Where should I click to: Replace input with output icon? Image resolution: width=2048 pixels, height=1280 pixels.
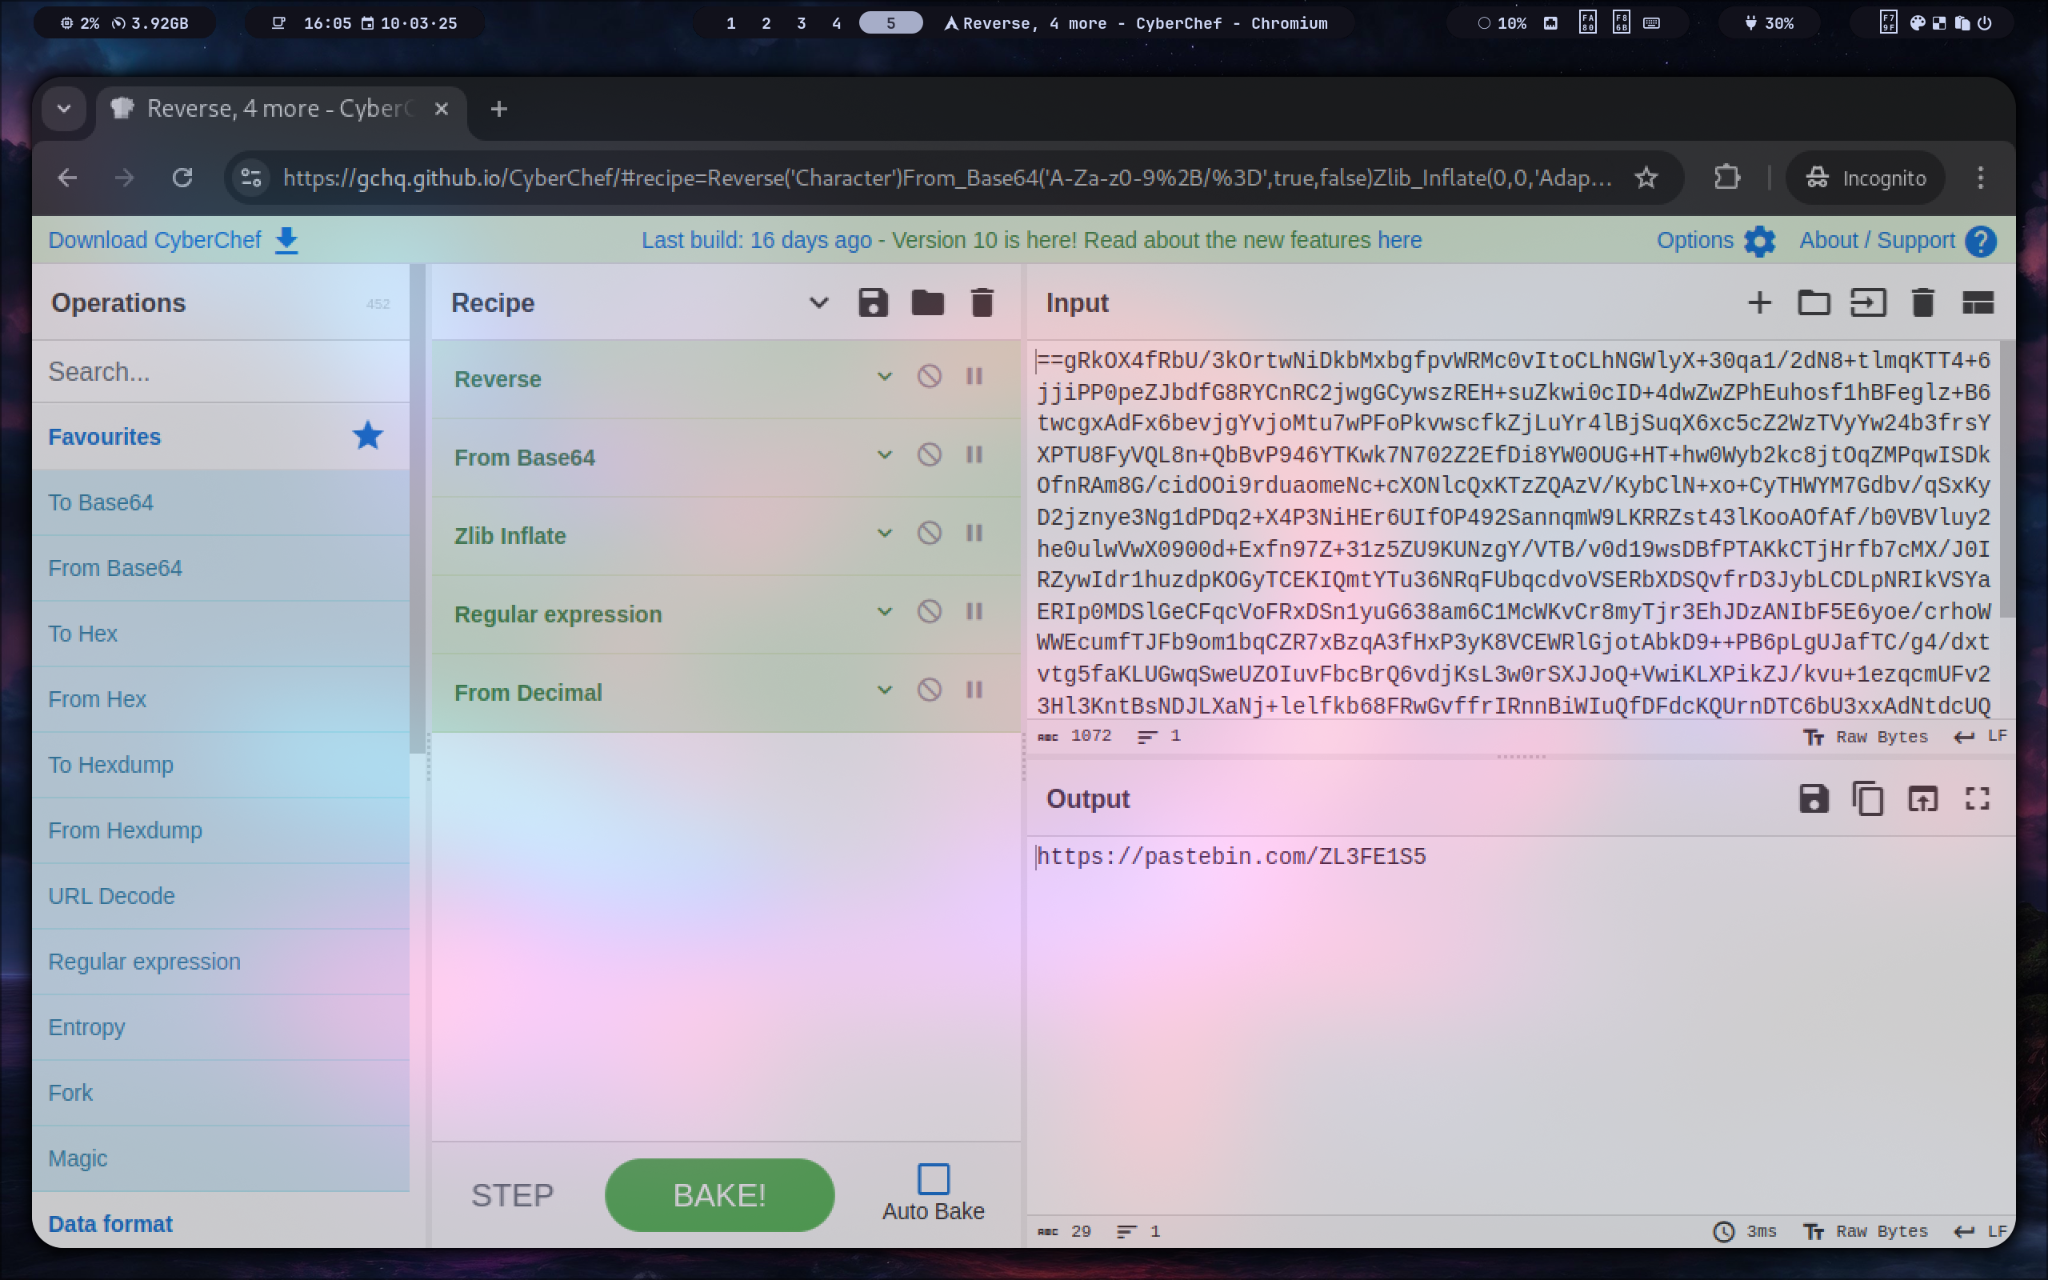tap(1922, 798)
